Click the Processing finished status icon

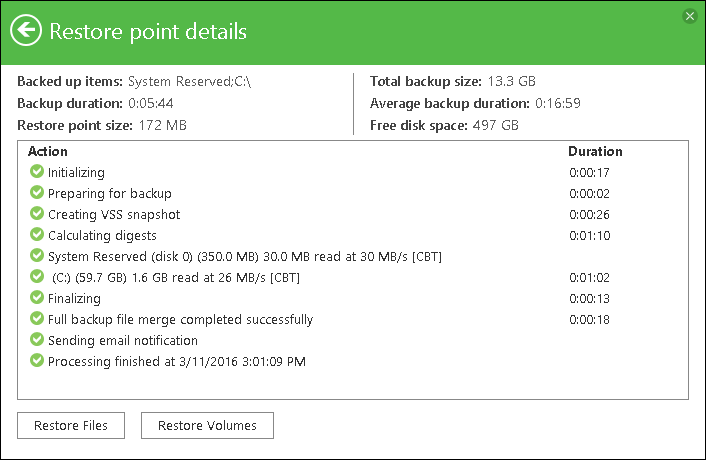37,361
